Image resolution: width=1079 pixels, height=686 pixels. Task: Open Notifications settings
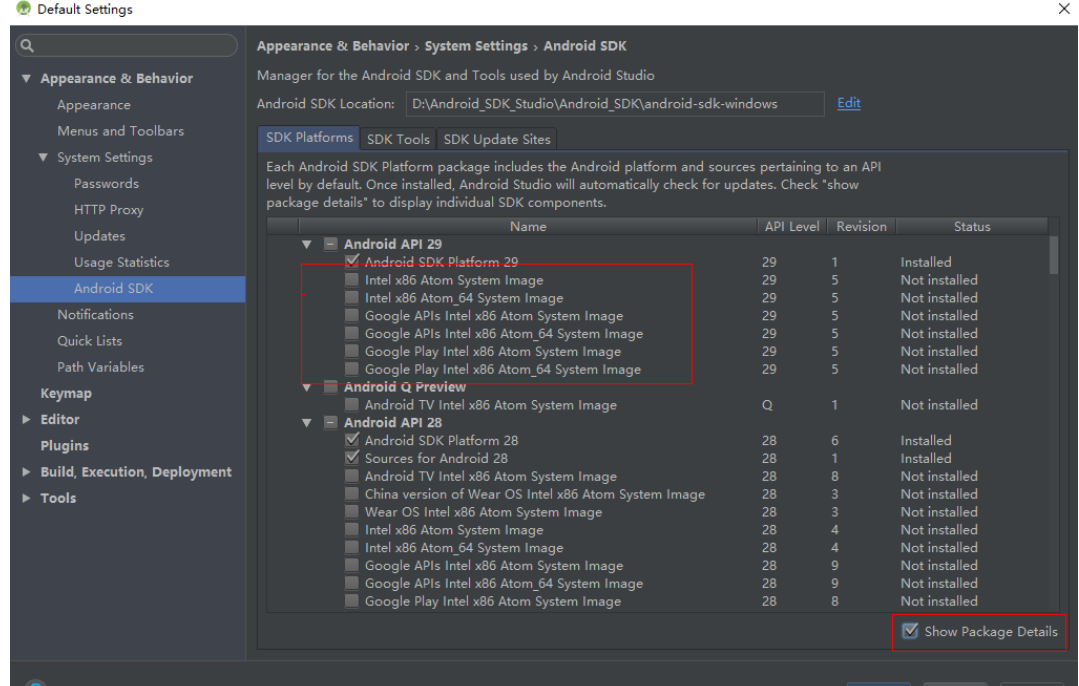pyautogui.click(x=95, y=314)
